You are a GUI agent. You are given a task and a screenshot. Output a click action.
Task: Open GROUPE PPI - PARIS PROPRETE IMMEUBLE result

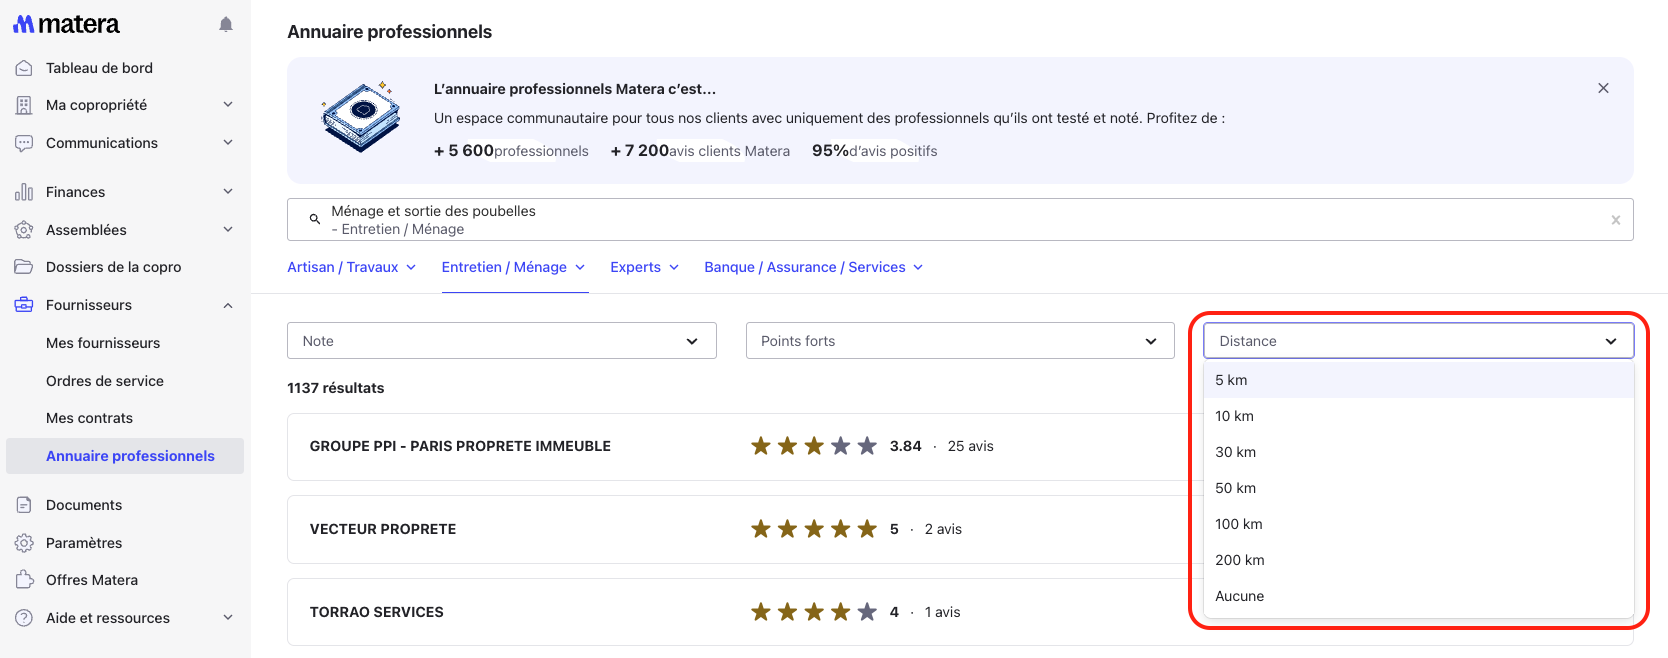[460, 446]
